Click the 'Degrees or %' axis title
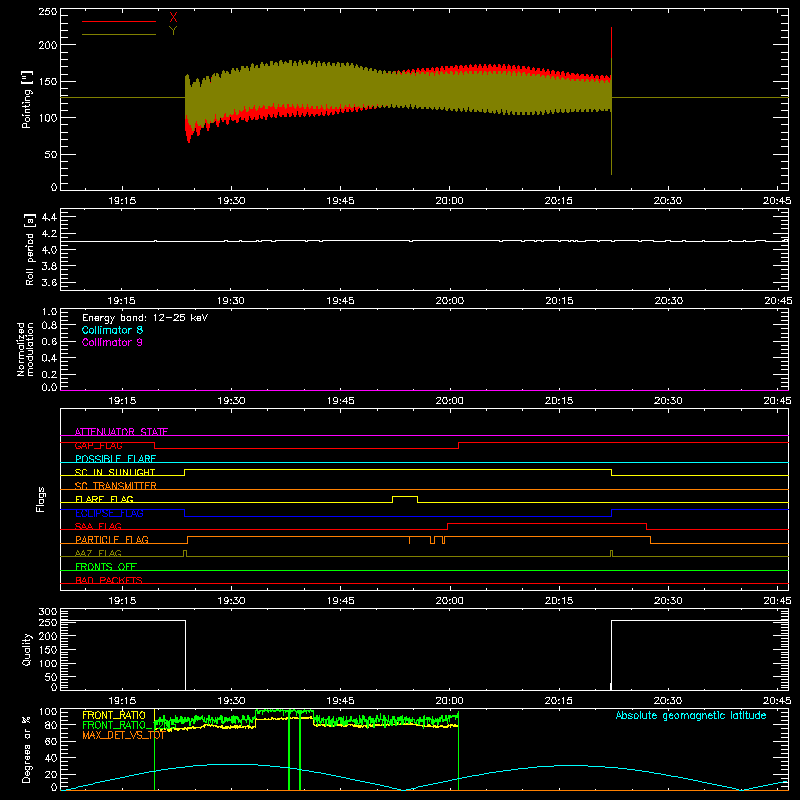Screen dimensions: 800x800 [x=27, y=749]
